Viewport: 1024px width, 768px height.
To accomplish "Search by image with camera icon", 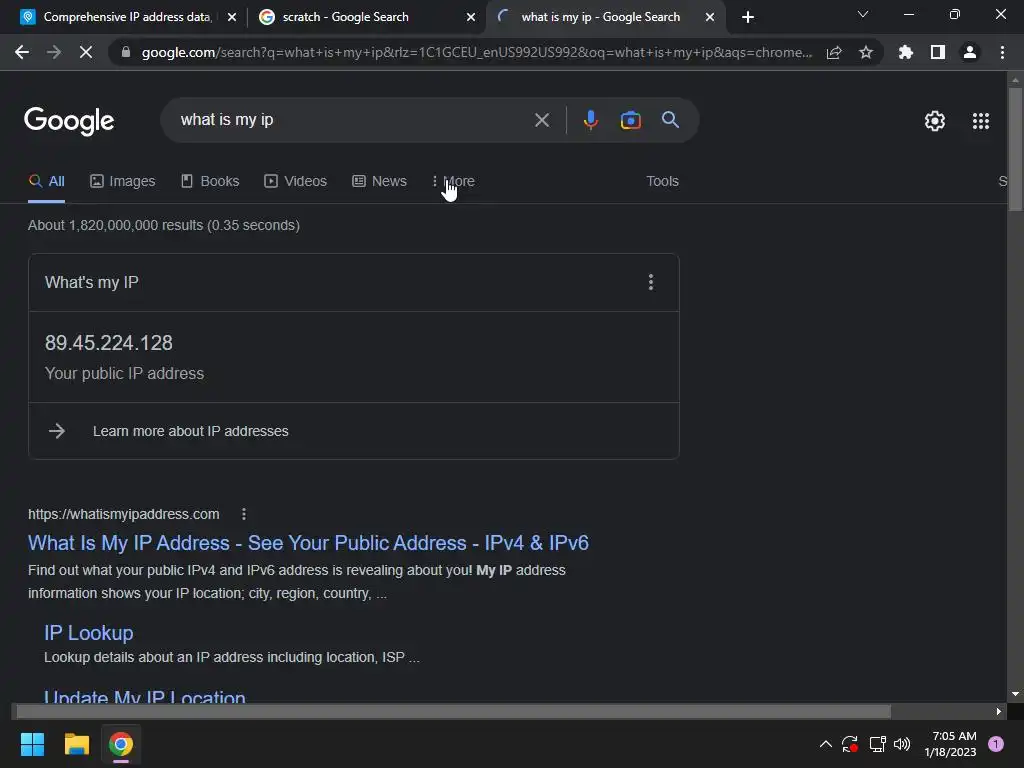I will point(630,120).
